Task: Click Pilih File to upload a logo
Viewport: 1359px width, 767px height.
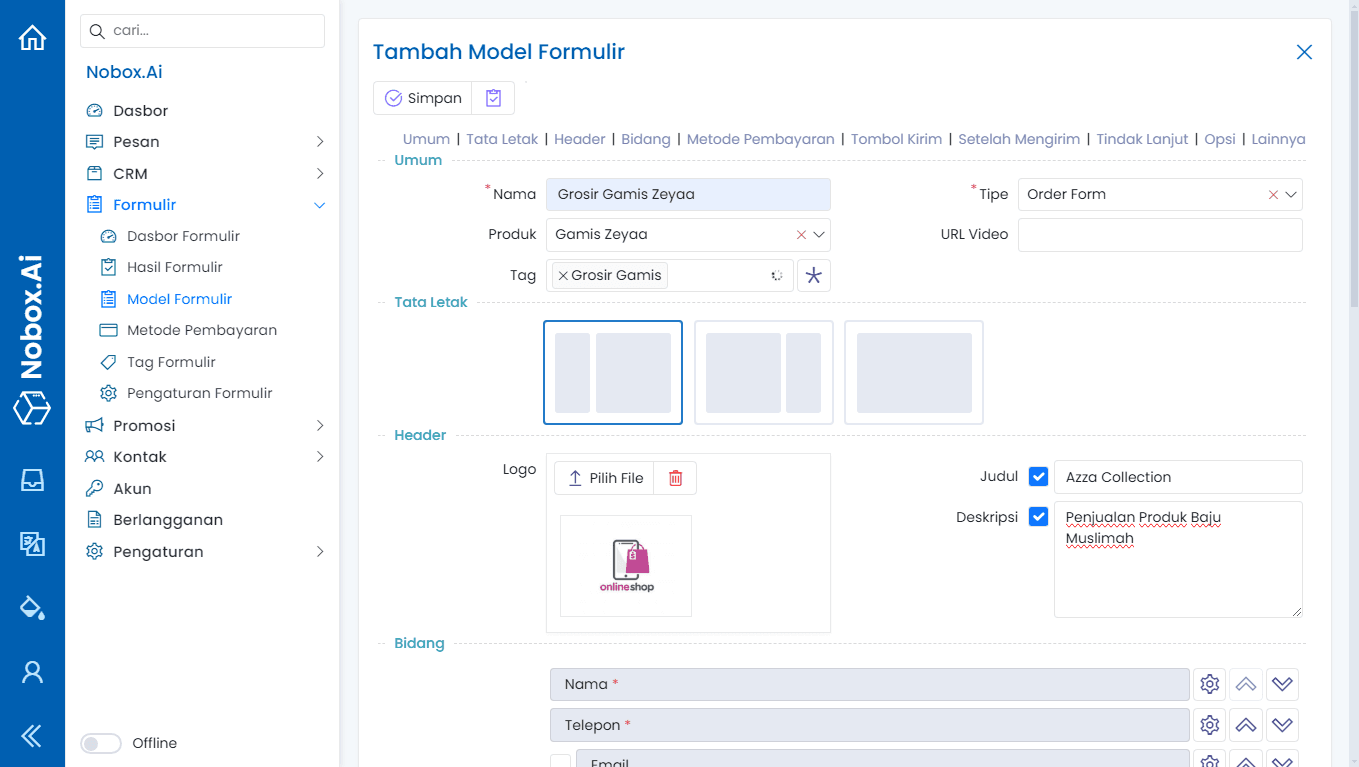Action: point(604,477)
